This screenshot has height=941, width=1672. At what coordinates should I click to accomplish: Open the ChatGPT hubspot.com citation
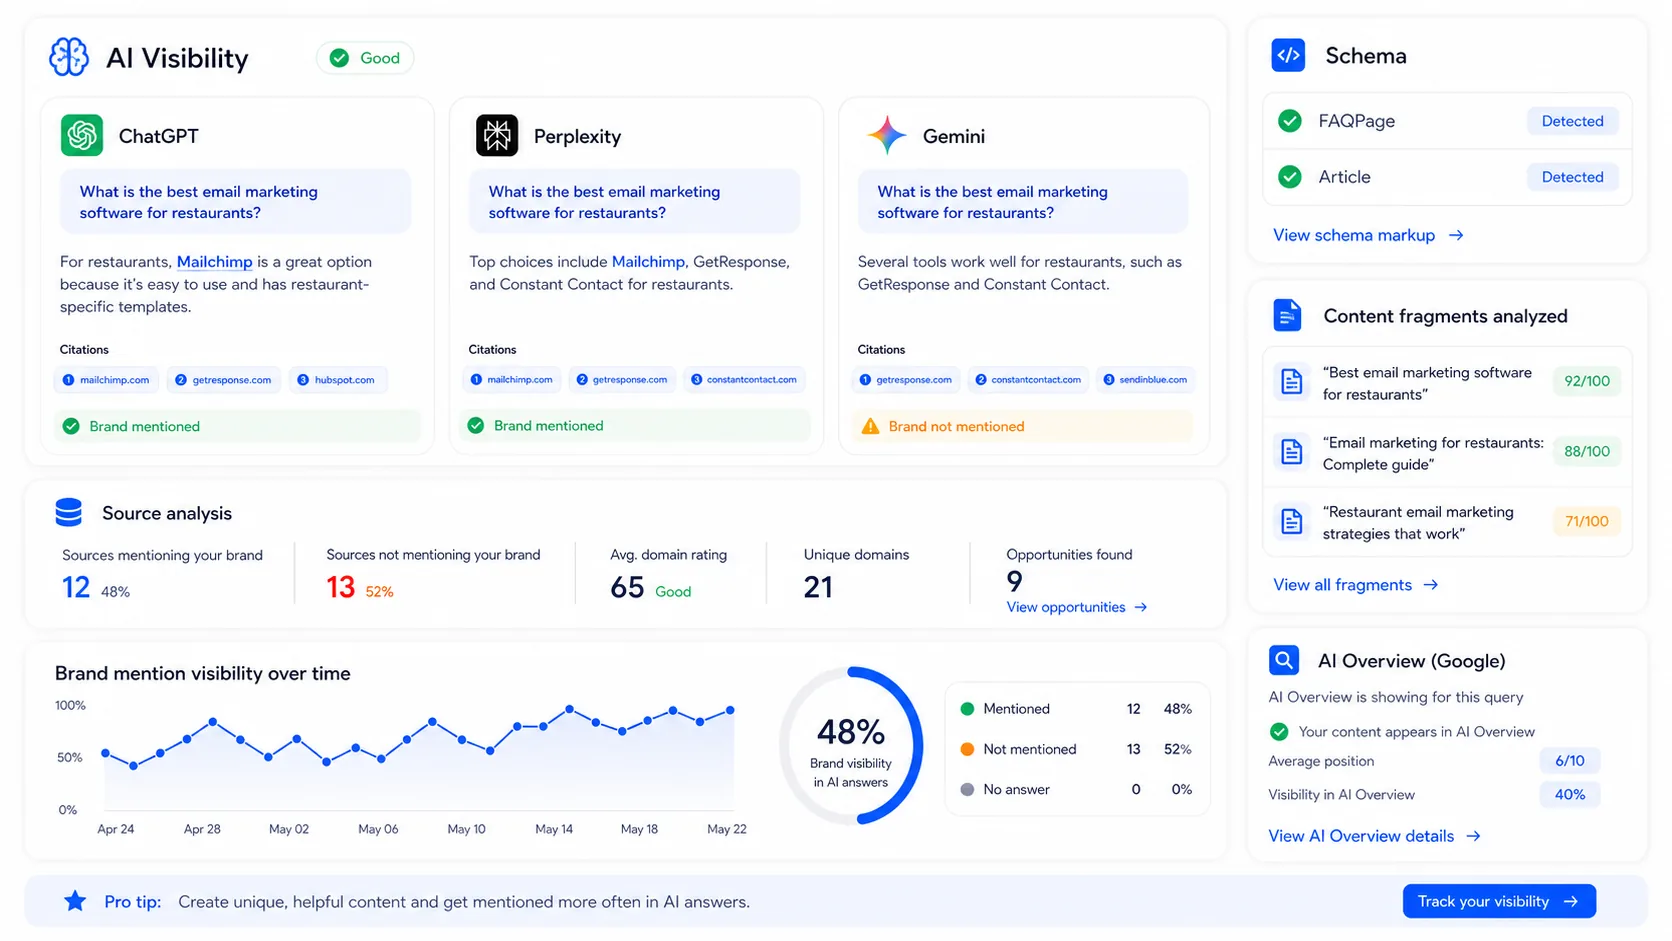point(336,380)
